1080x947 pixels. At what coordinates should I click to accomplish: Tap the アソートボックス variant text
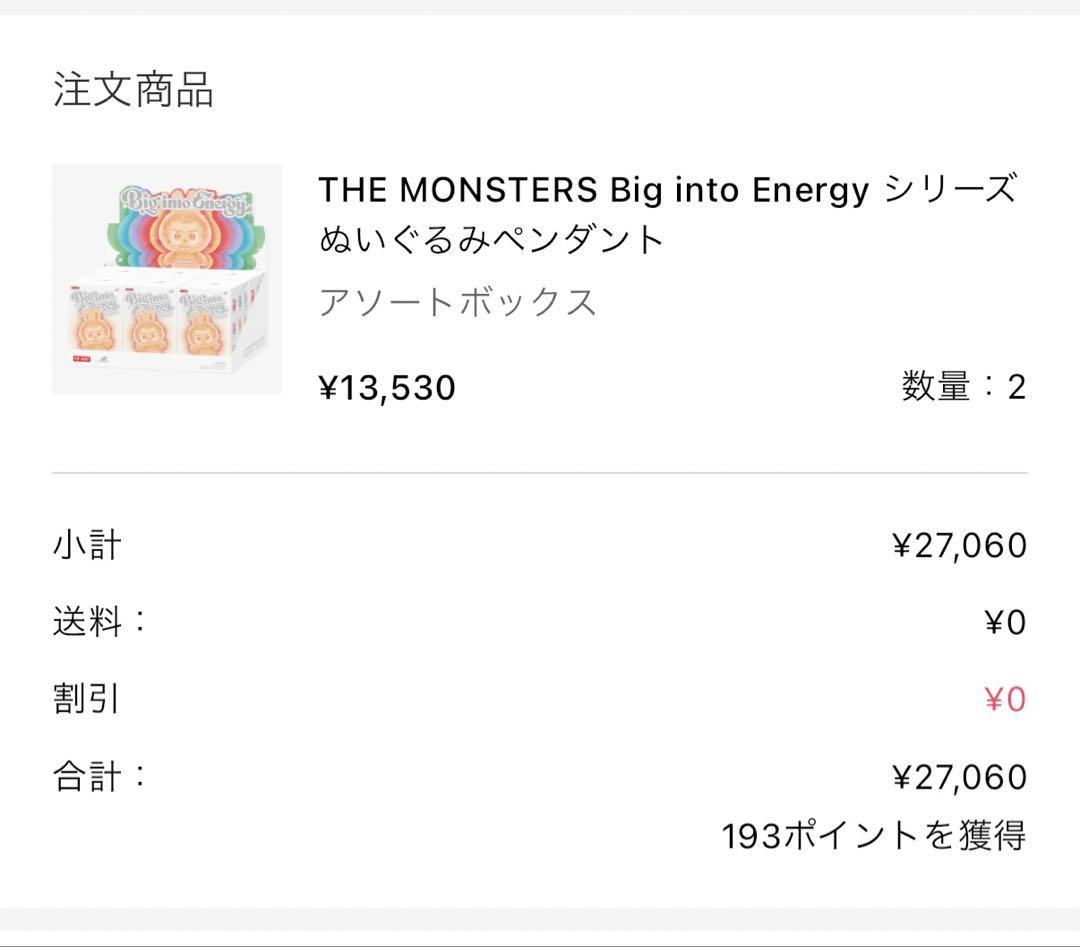[x=457, y=301]
